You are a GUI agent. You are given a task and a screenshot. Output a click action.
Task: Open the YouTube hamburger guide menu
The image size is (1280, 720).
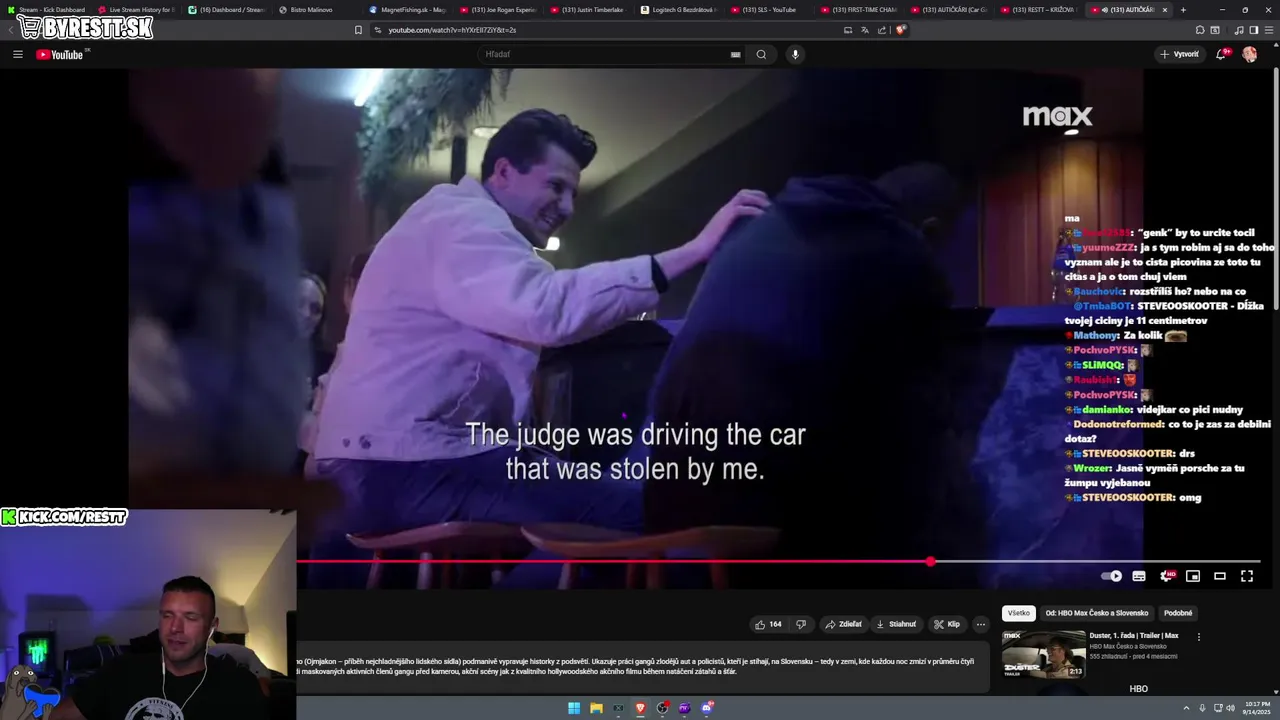click(x=18, y=54)
